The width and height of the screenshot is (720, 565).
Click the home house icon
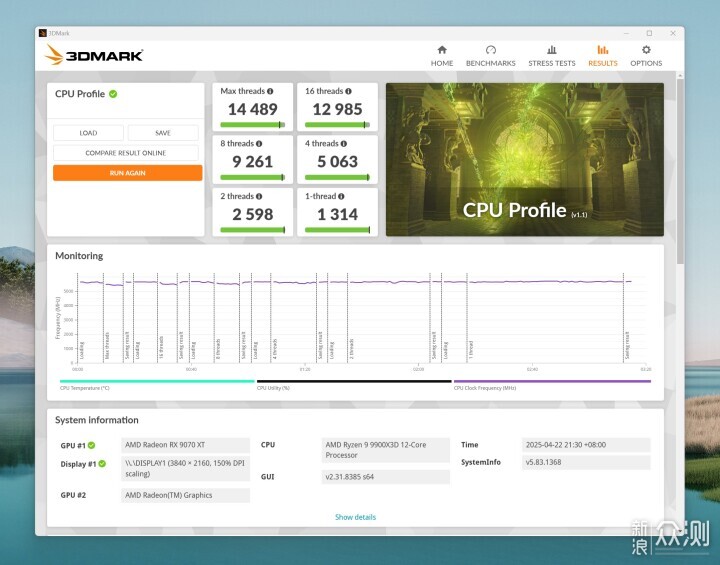tap(442, 50)
